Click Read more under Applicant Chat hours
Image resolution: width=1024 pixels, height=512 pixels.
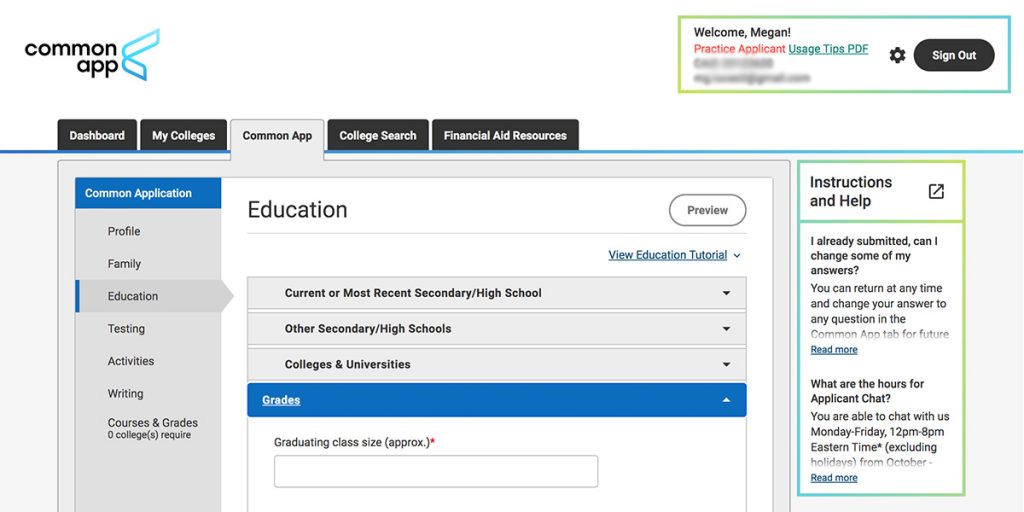coord(833,478)
